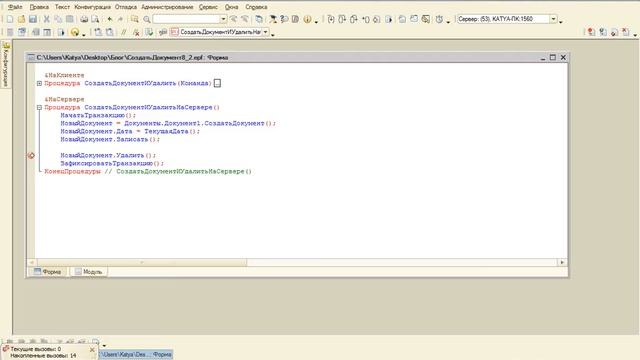640x360 pixels.
Task: Open the Справка menu
Action: pyautogui.click(x=256, y=7)
